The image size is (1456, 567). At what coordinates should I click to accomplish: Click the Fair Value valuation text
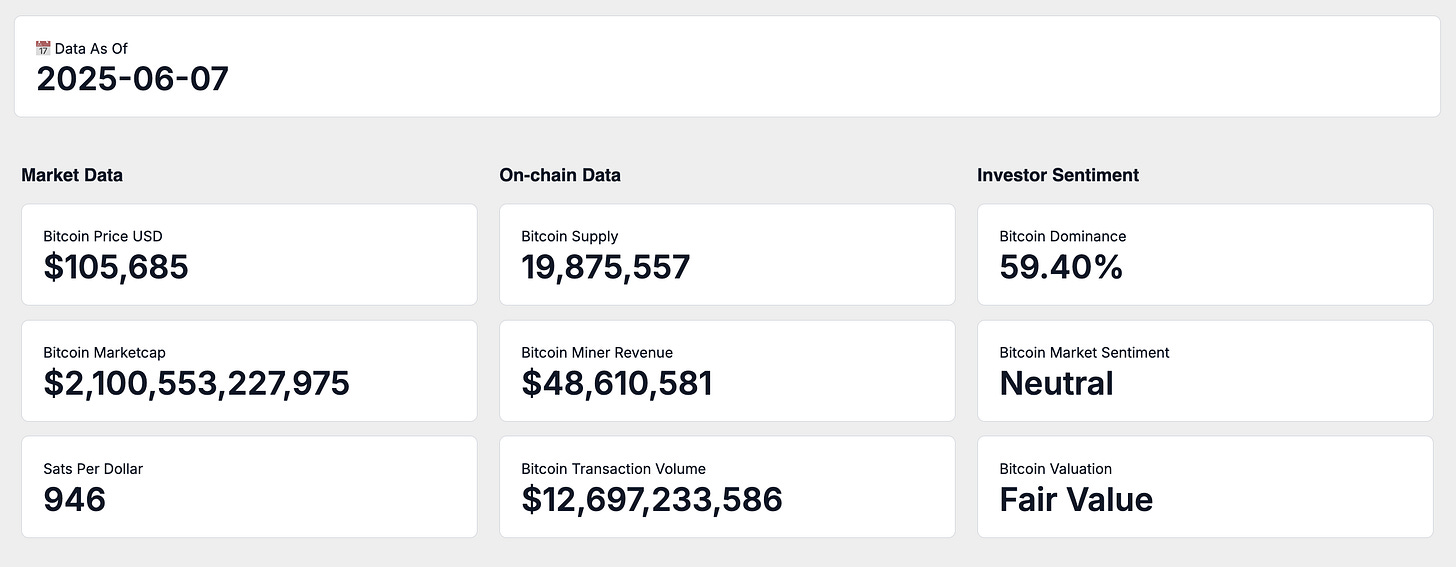(x=1076, y=500)
